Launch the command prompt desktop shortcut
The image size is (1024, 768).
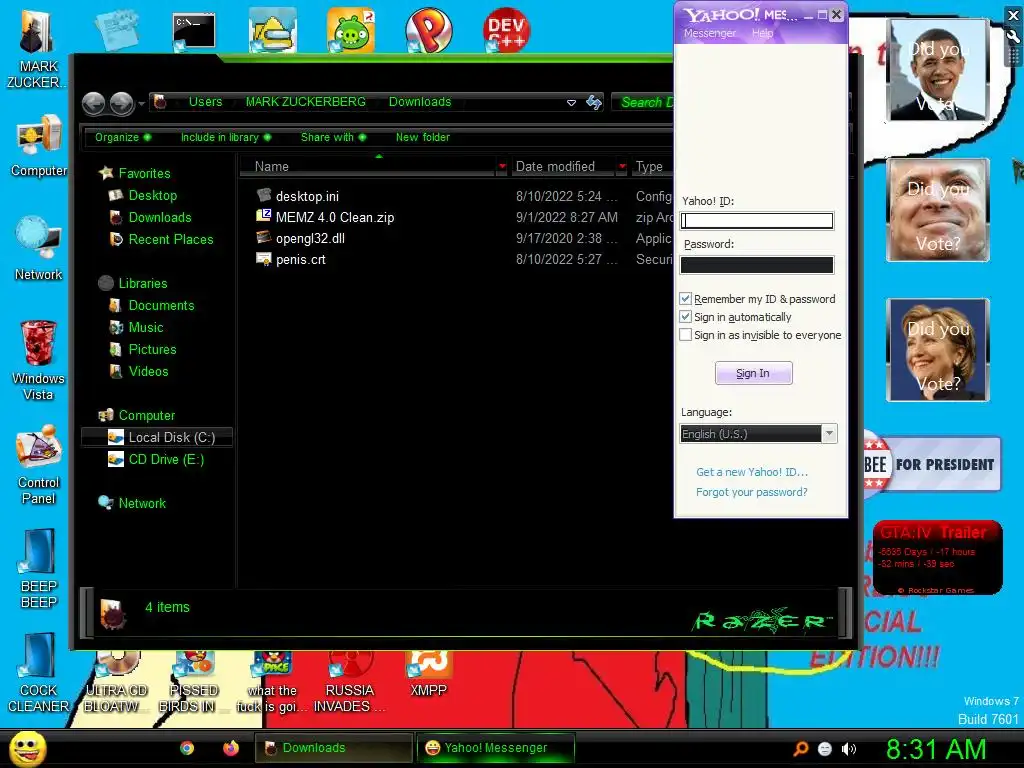(193, 31)
